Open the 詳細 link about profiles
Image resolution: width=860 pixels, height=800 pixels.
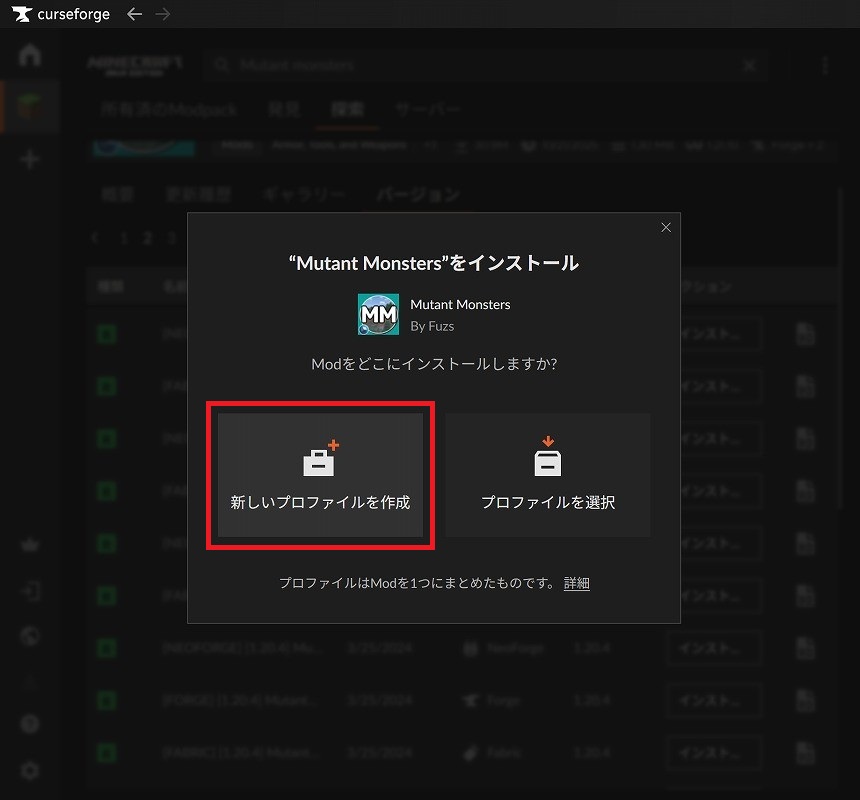576,583
